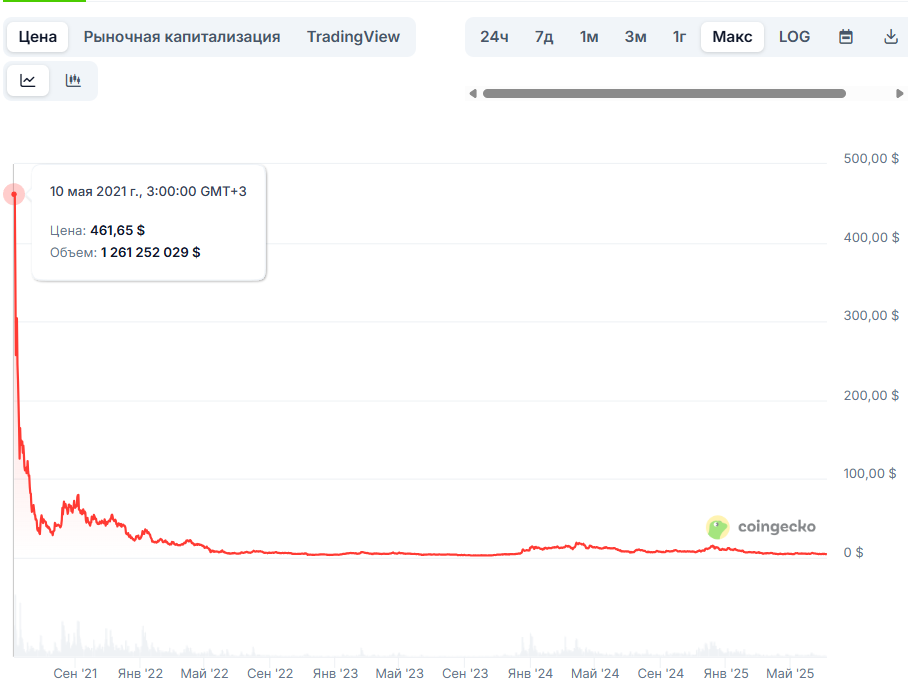Screen dimensions: 910x697
Task: Click tooltip date 10 мая 2021 г.
Action: click(x=95, y=192)
